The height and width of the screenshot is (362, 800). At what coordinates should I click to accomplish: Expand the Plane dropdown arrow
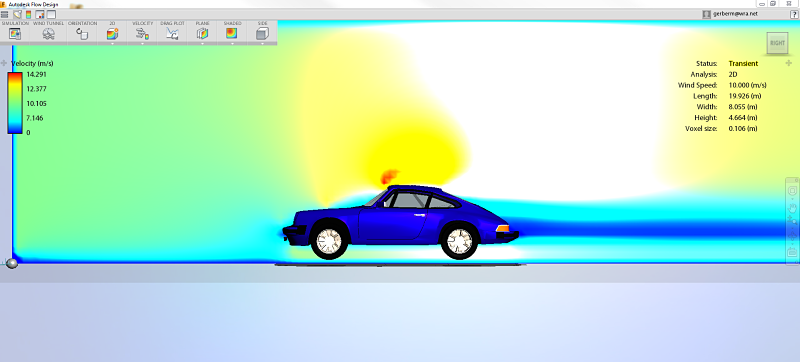[x=203, y=43]
